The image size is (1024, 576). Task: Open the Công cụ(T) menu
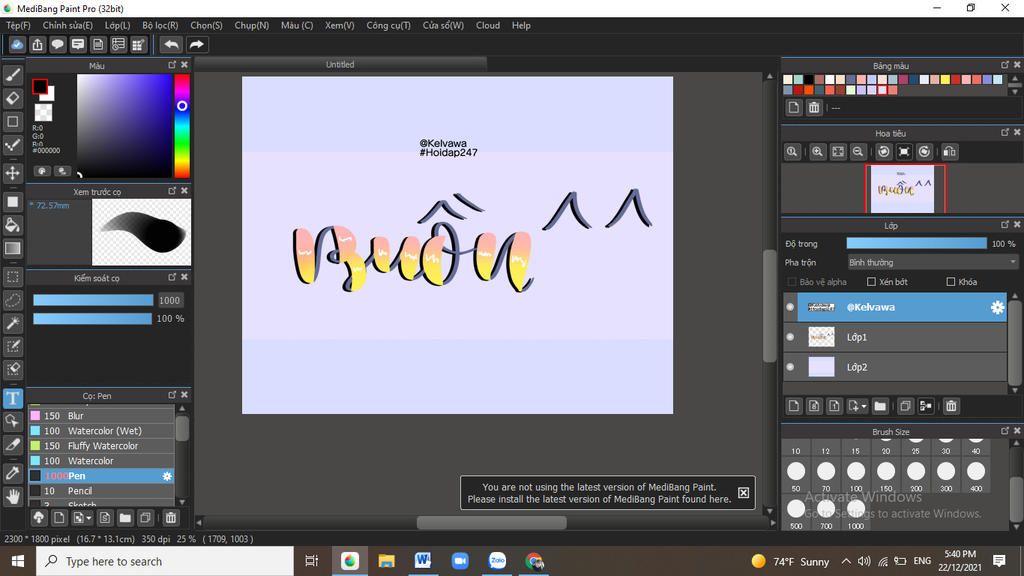pos(389,25)
